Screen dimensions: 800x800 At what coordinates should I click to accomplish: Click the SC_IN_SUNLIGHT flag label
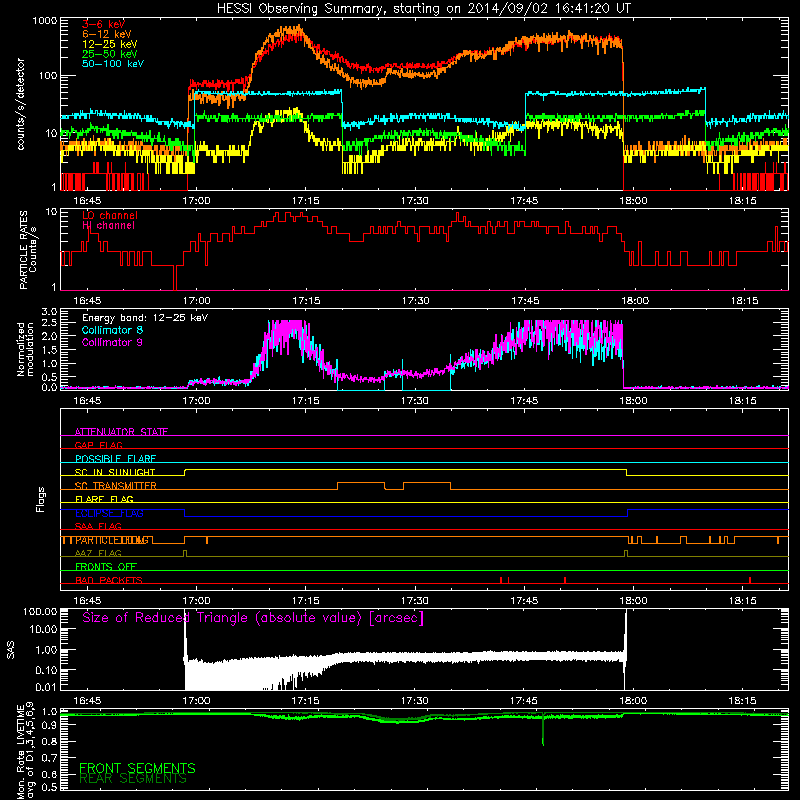point(115,472)
